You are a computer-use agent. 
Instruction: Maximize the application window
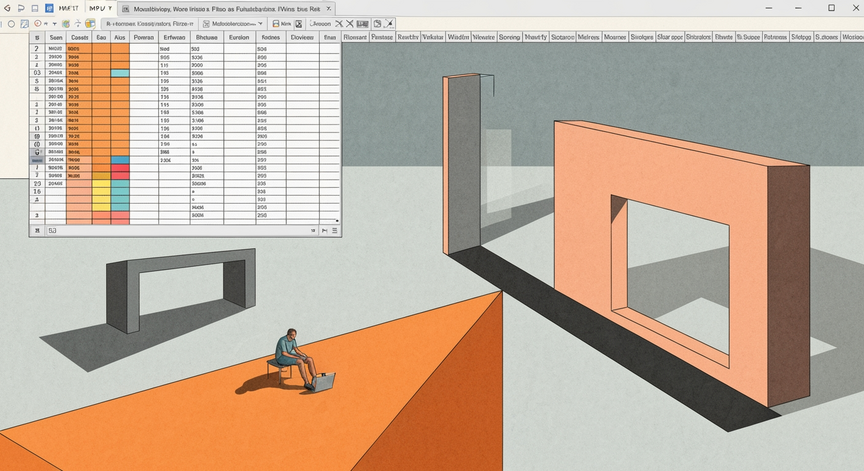tap(831, 8)
